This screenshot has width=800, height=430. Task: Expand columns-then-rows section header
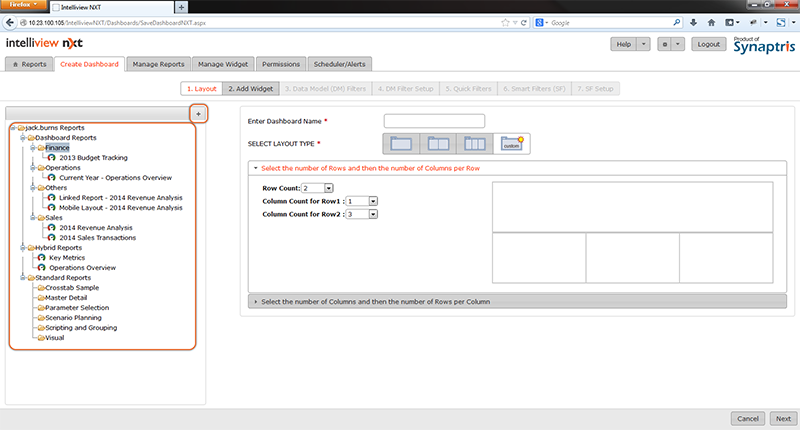coord(517,302)
